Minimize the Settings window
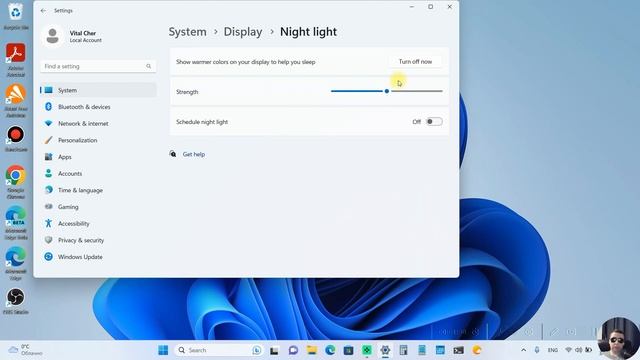This screenshot has height=360, width=640. click(411, 7)
